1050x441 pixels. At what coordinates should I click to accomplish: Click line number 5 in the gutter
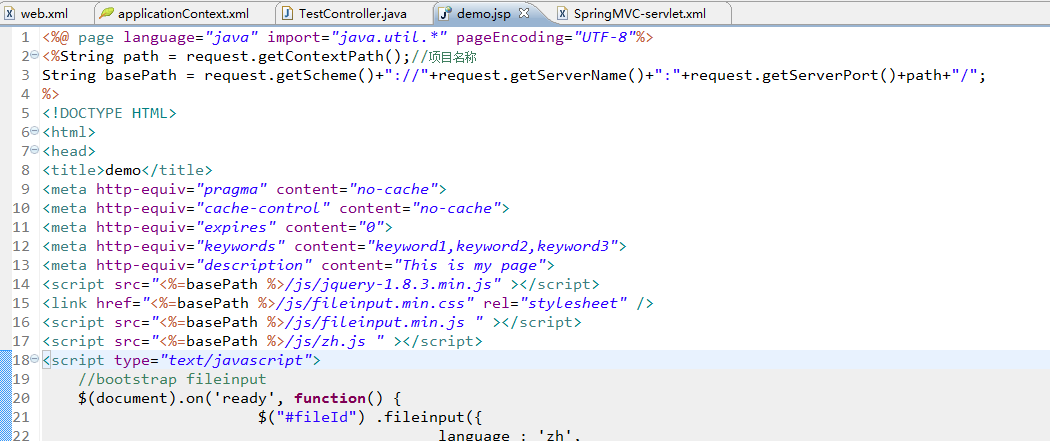click(25, 114)
